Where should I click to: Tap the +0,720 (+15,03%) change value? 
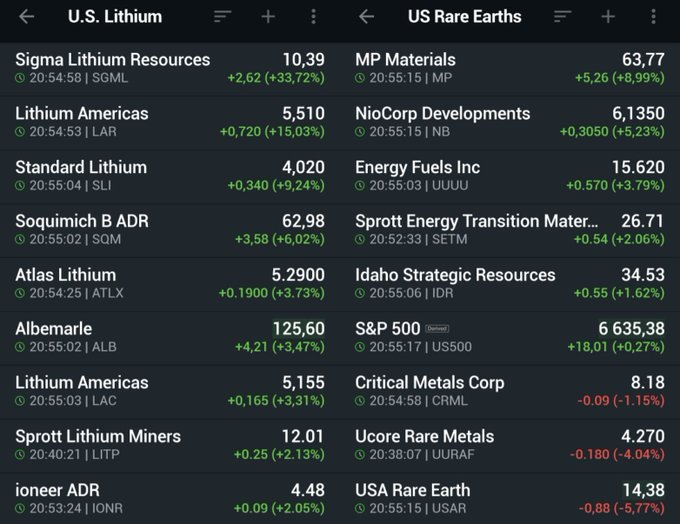click(x=272, y=131)
